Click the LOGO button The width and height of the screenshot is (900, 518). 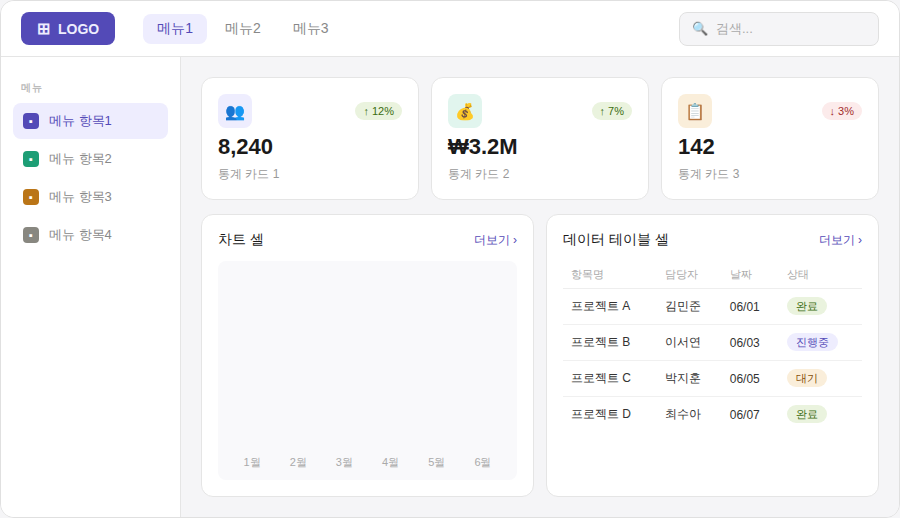pos(68,29)
